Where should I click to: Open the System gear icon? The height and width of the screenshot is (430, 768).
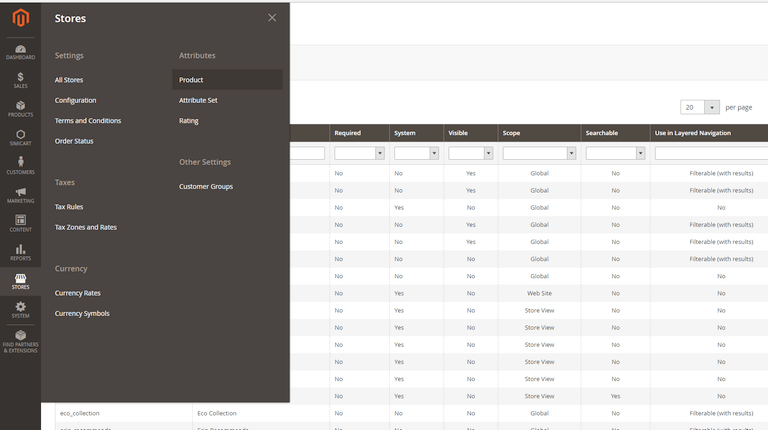(21, 310)
